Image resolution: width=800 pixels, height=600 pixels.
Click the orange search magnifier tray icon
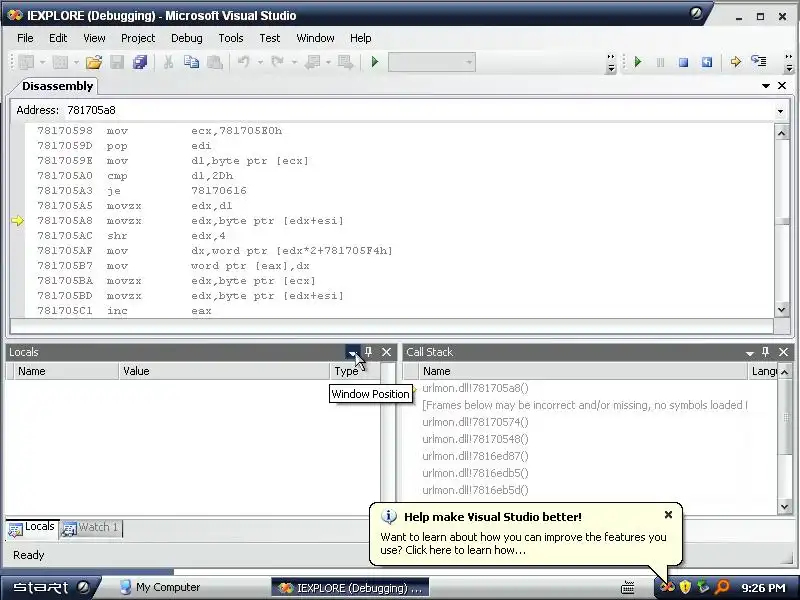(x=722, y=587)
